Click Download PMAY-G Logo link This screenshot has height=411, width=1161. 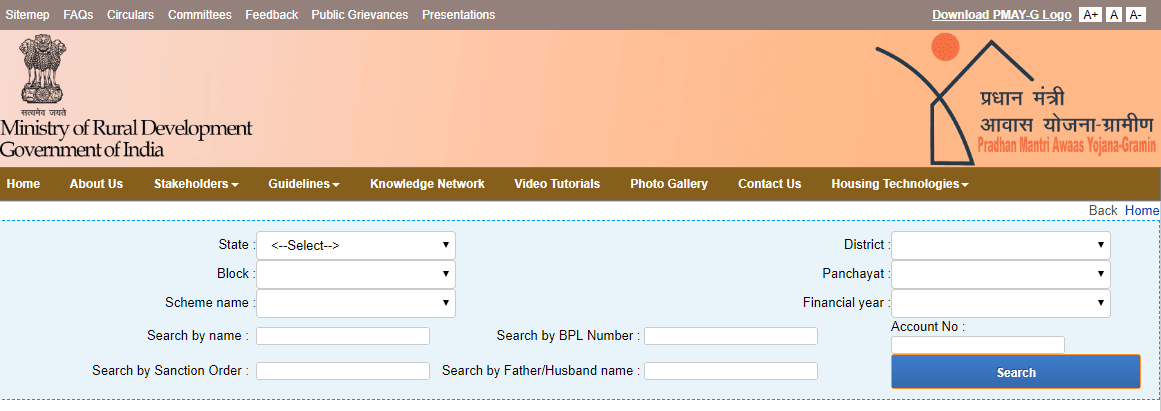point(1002,15)
